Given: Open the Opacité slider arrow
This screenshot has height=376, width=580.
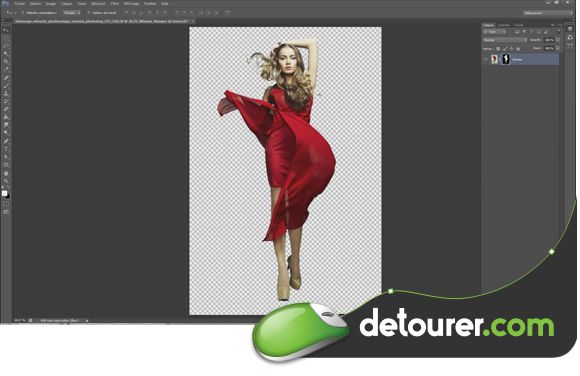Looking at the screenshot, I should pyautogui.click(x=558, y=40).
